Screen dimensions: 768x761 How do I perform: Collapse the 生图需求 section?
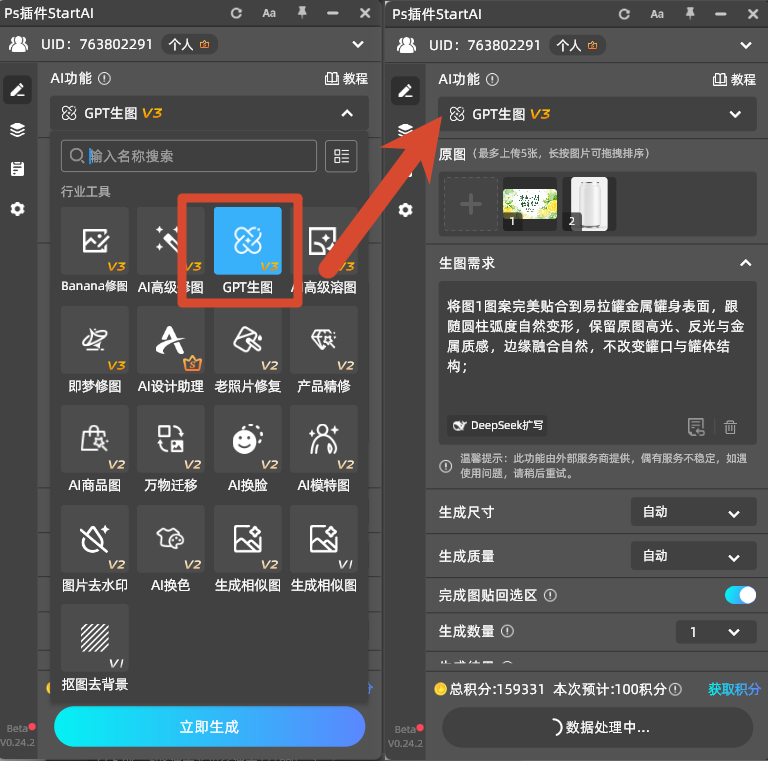pyautogui.click(x=745, y=263)
